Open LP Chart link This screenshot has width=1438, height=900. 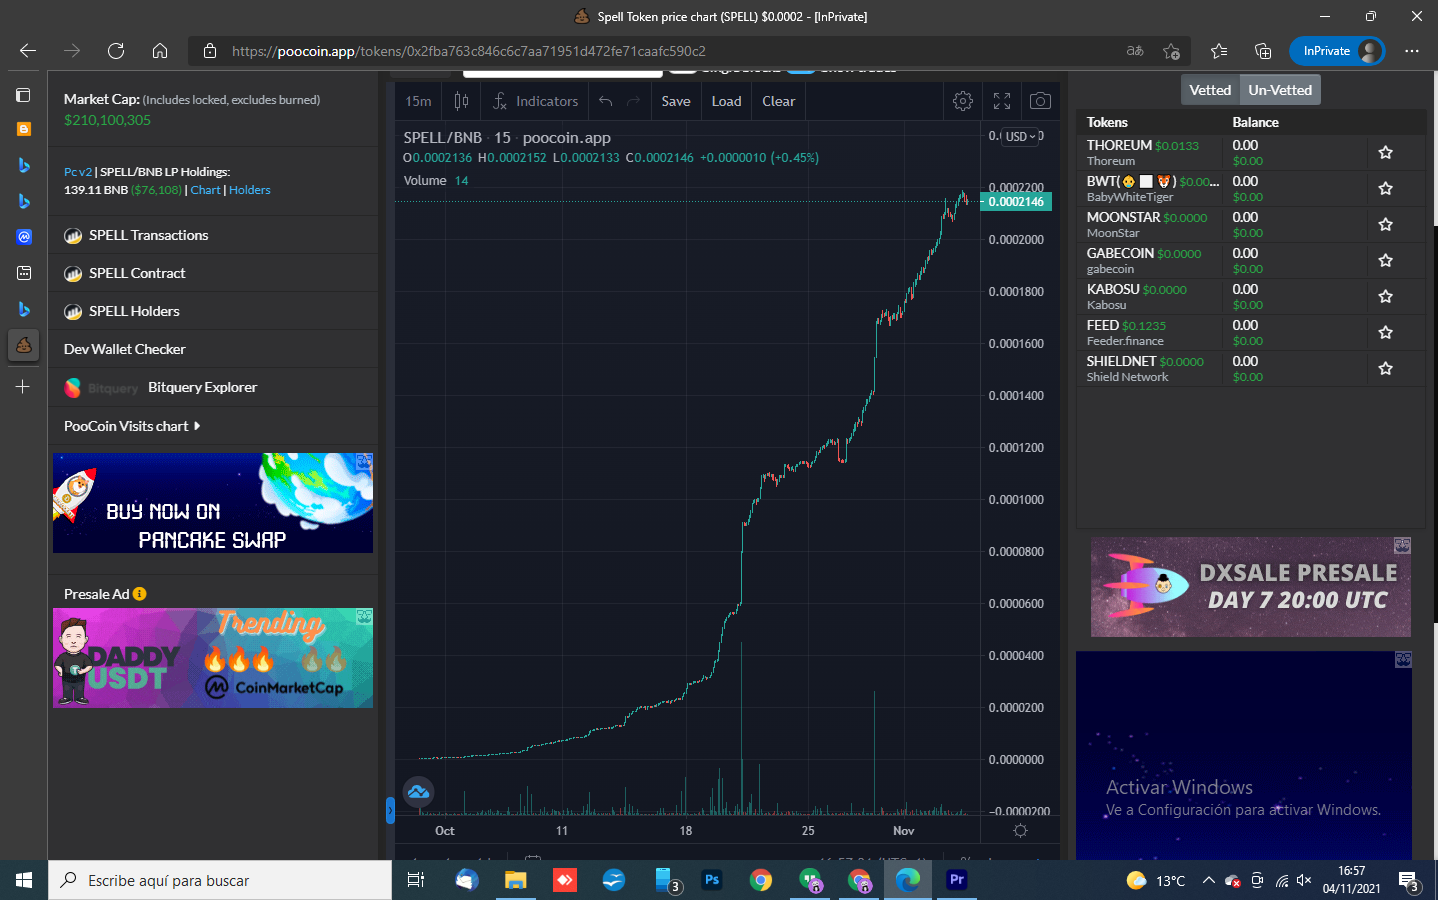[x=205, y=190]
